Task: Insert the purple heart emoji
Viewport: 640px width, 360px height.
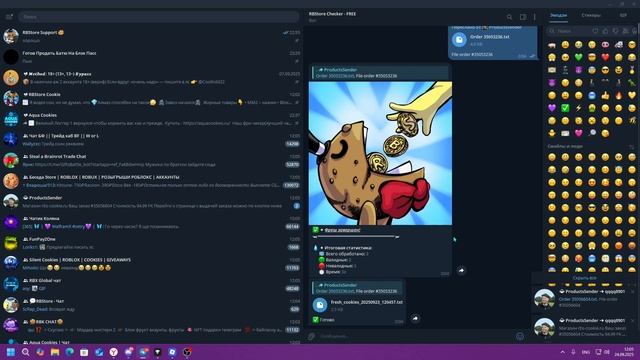Action: [x=552, y=108]
